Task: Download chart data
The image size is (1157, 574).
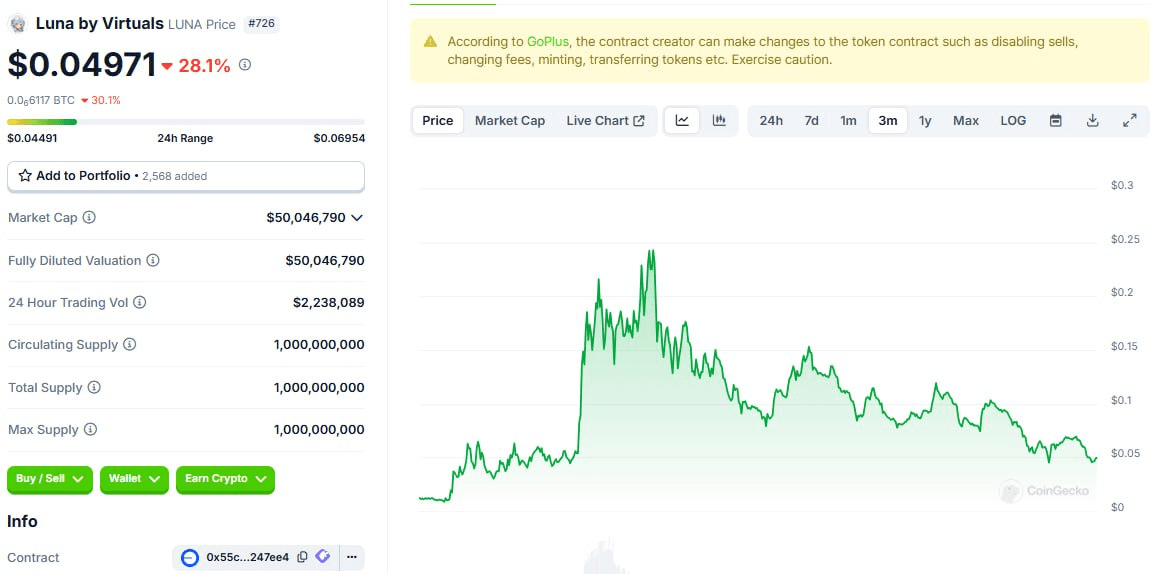Action: 1093,120
